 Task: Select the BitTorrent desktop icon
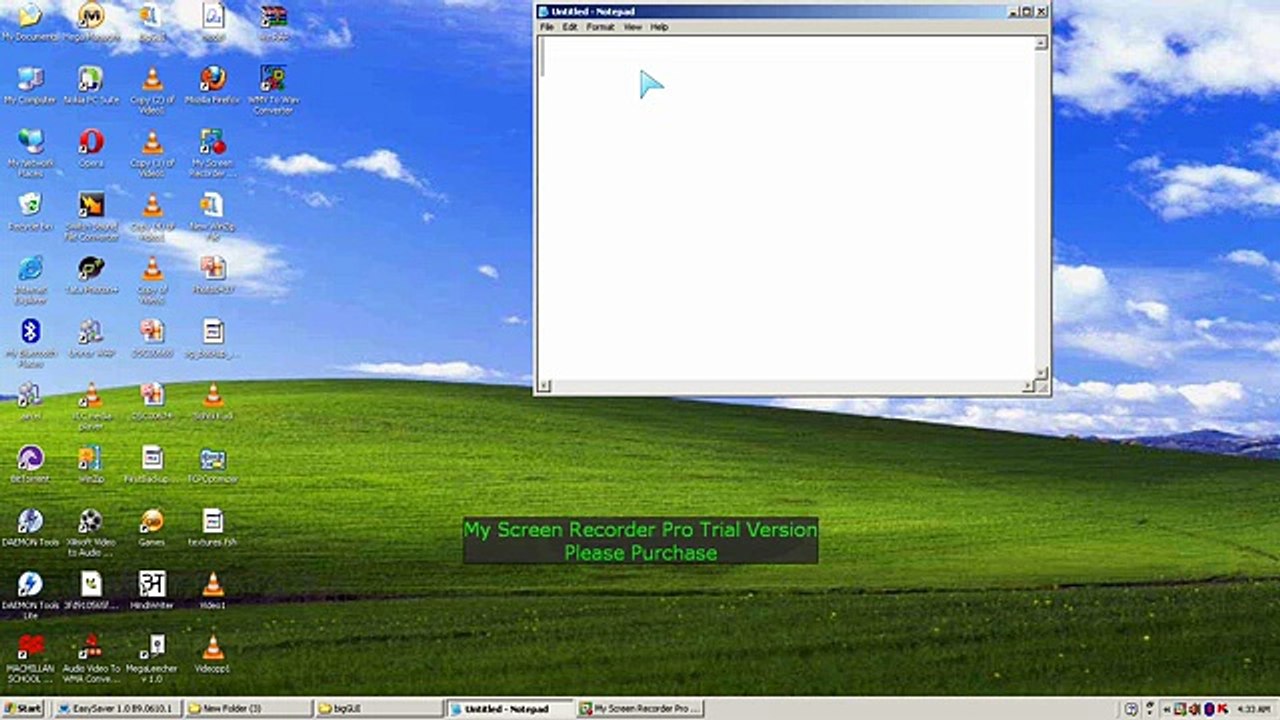[30, 464]
